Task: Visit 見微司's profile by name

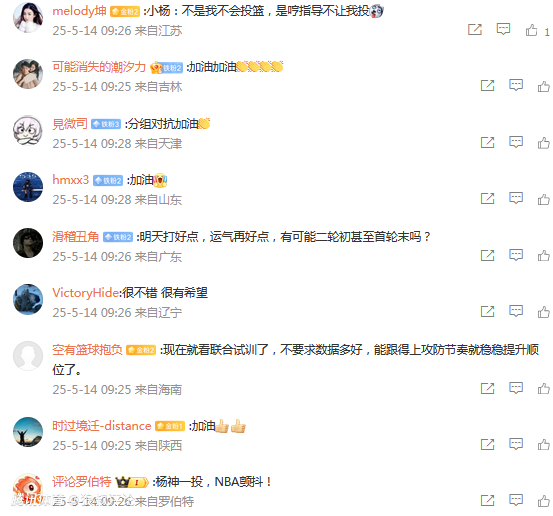Action: 70,124
